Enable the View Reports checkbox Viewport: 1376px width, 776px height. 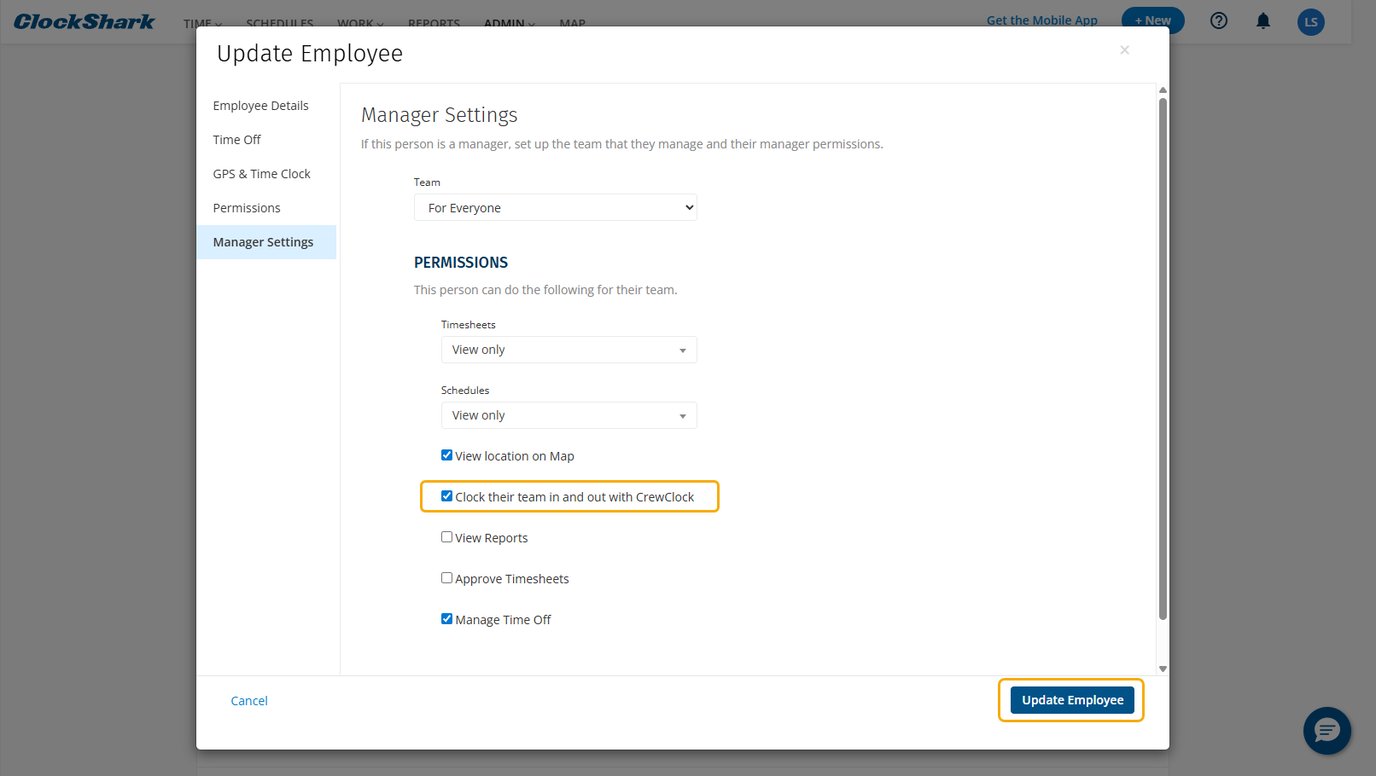[447, 537]
